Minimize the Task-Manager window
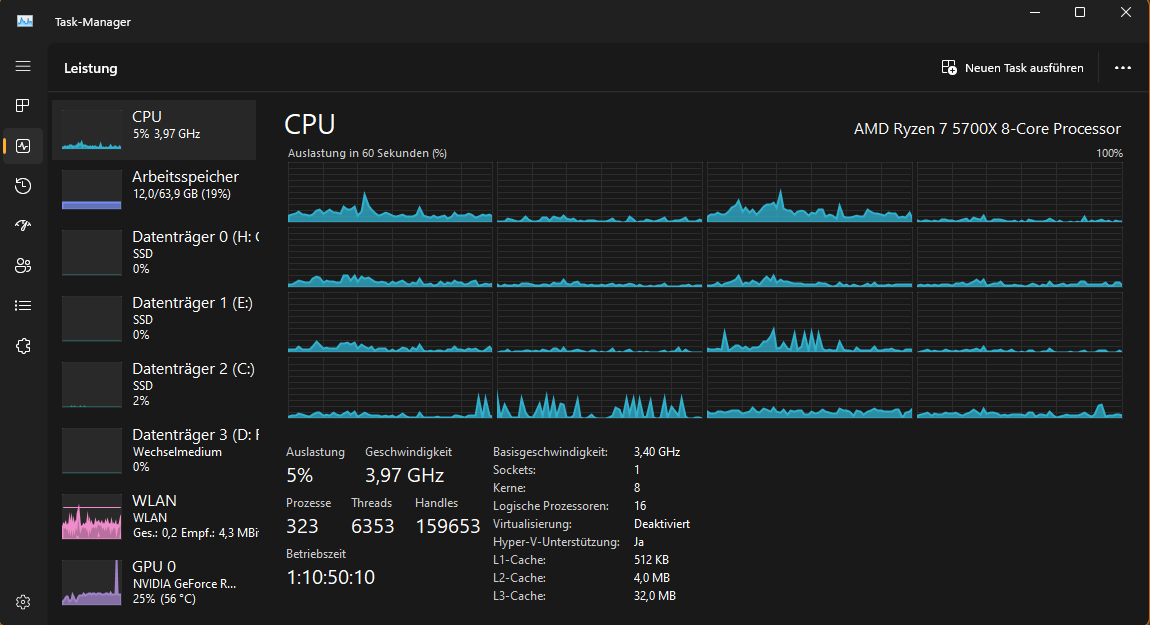The image size is (1150, 625). click(x=1035, y=12)
